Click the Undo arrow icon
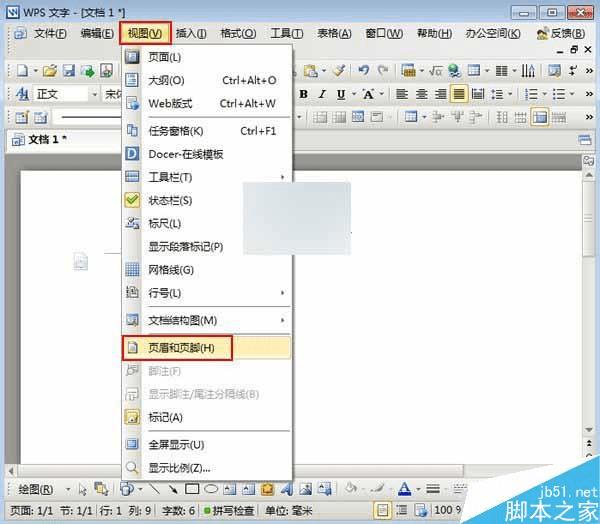600x524 pixels. [x=364, y=70]
